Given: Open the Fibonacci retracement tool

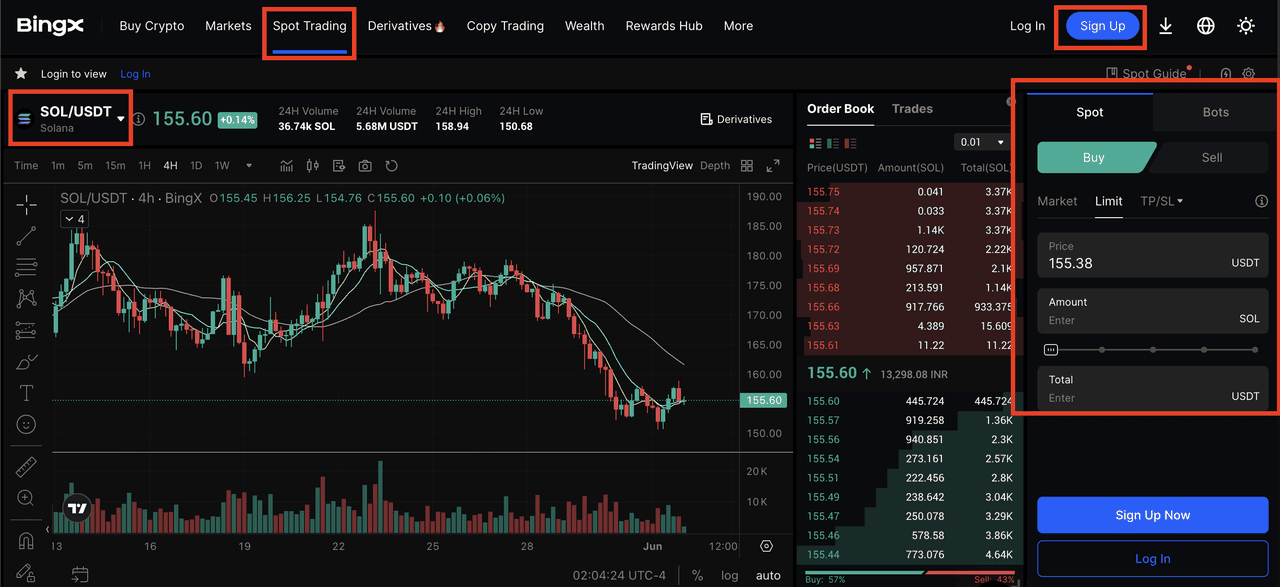Looking at the screenshot, I should pyautogui.click(x=27, y=267).
